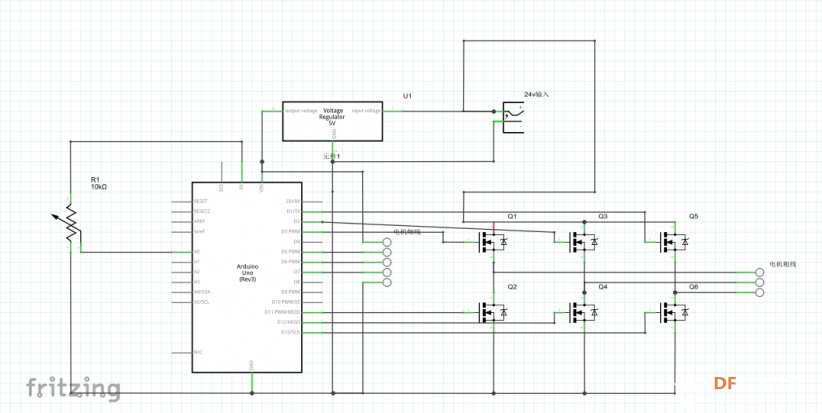Click the A5/SCL pin label
Image resolution: width=822 pixels, height=413 pixels.
(x=201, y=302)
